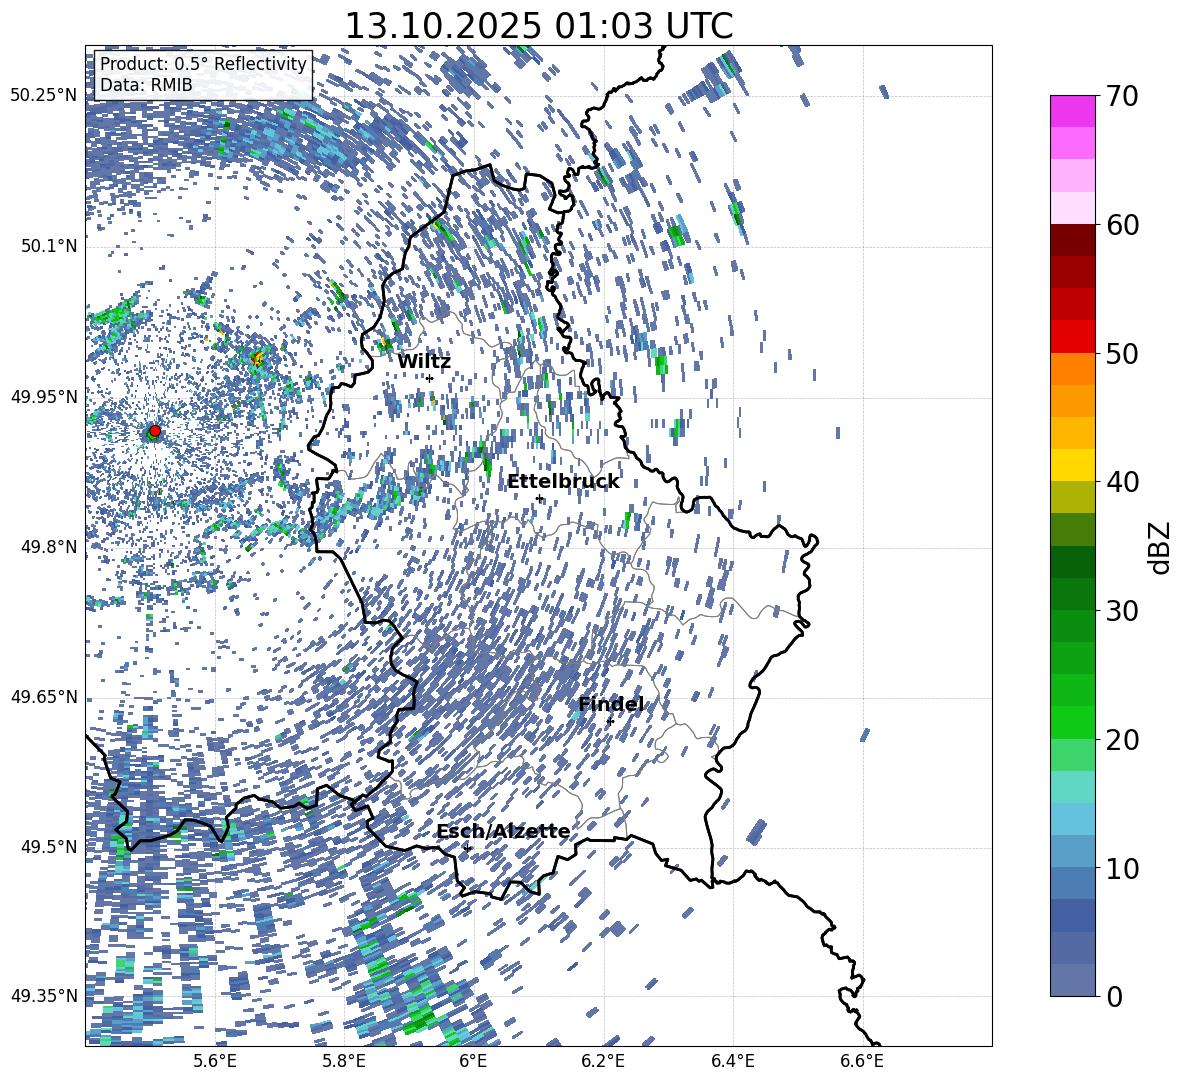
Task: Click the 5.8°E longitude tick label
Action: click(344, 1061)
